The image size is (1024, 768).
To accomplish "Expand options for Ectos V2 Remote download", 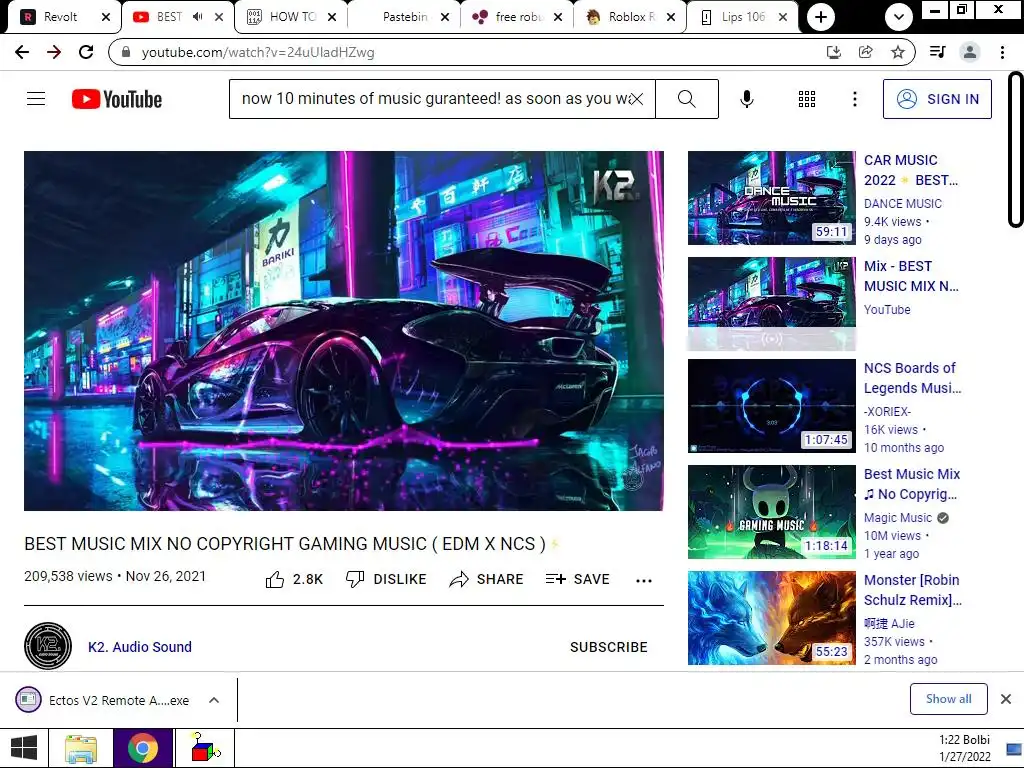I will (x=214, y=700).
